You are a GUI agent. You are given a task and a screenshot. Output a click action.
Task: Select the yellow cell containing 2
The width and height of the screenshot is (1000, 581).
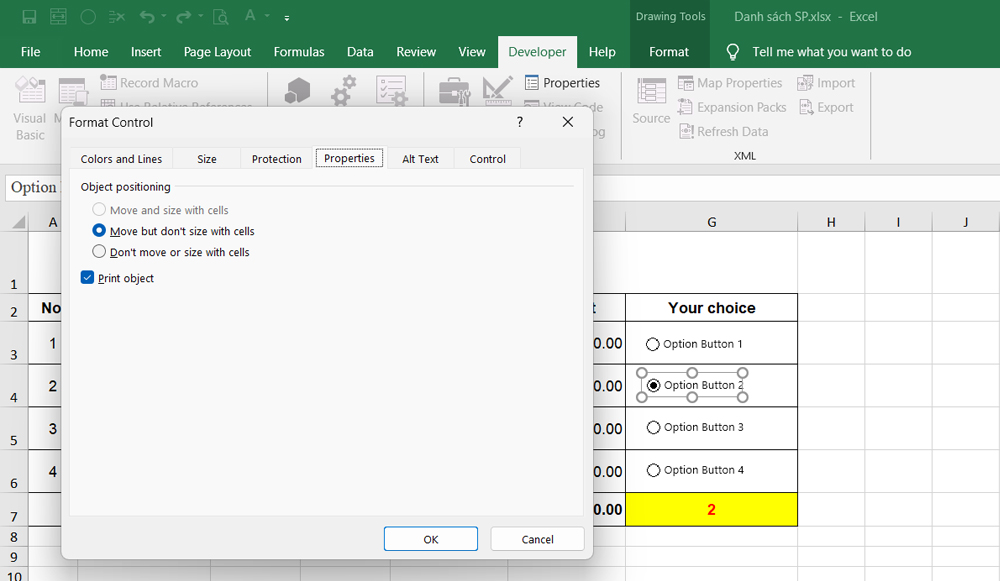[x=711, y=510]
